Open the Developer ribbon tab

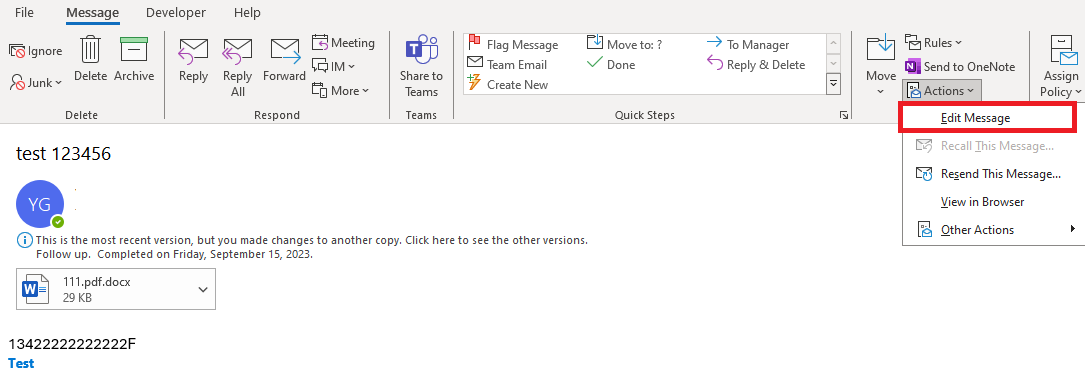tap(176, 12)
